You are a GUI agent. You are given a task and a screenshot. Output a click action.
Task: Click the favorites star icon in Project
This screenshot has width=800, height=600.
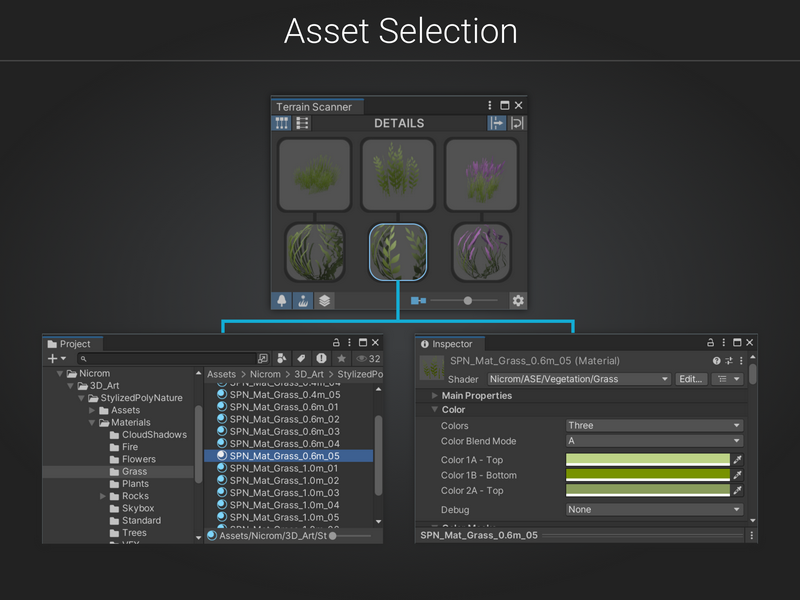[341, 359]
